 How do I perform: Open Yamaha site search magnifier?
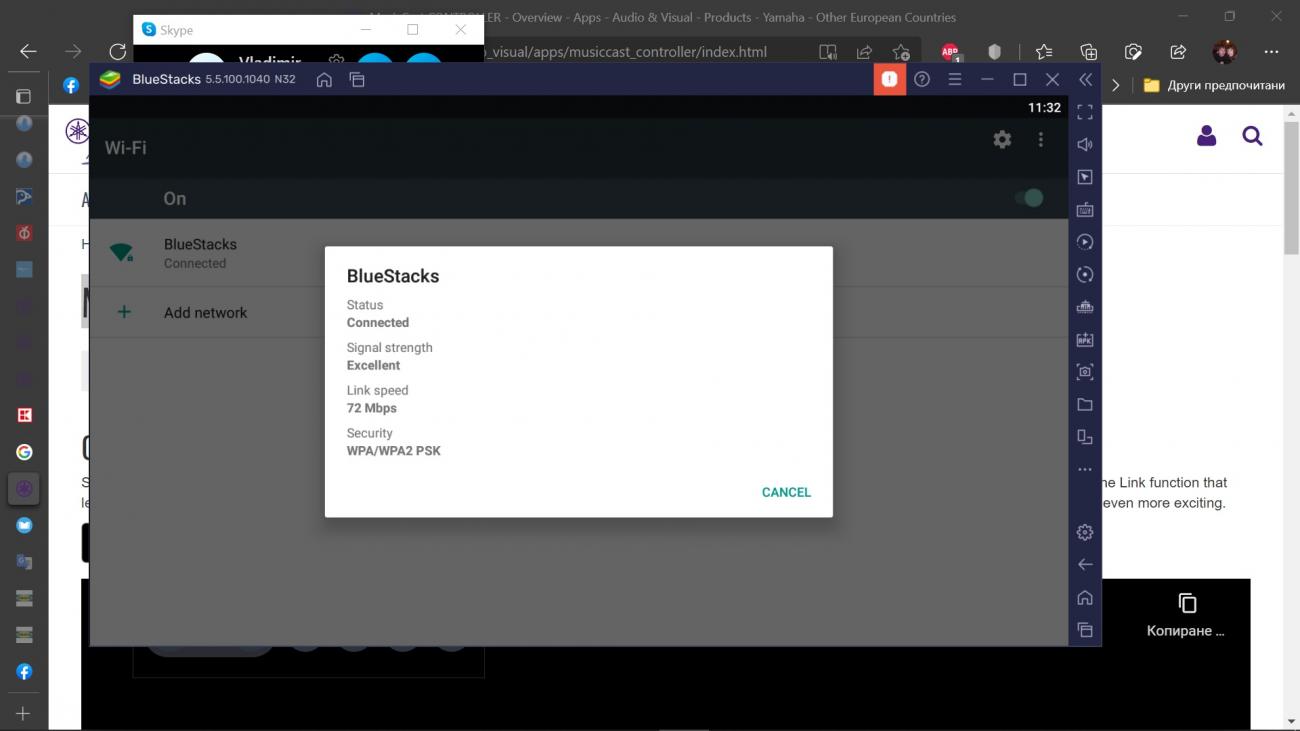point(1252,135)
